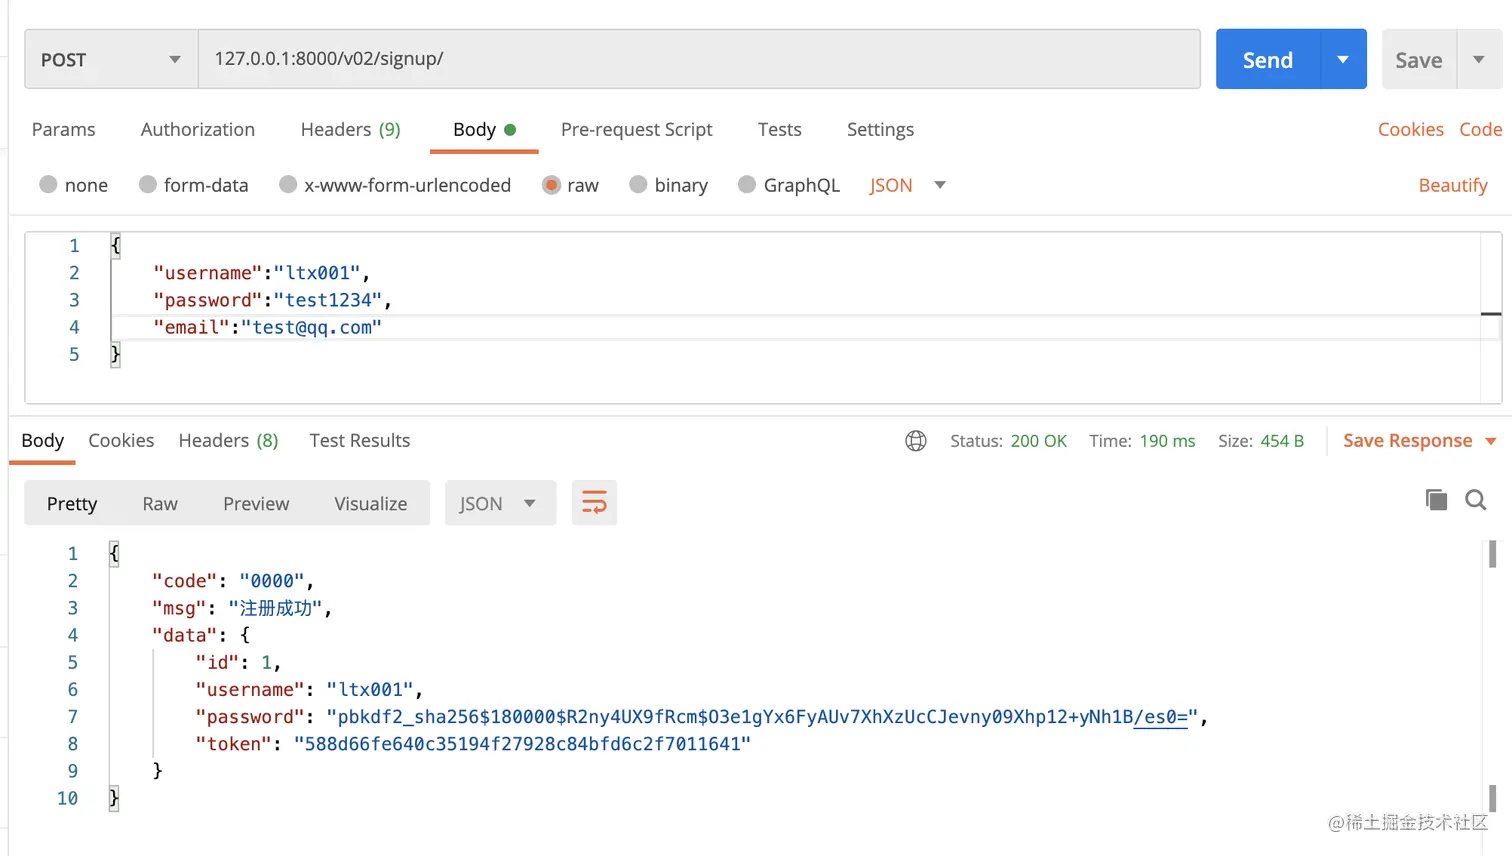
Task: Select the GraphQL radio option
Action: (x=747, y=185)
